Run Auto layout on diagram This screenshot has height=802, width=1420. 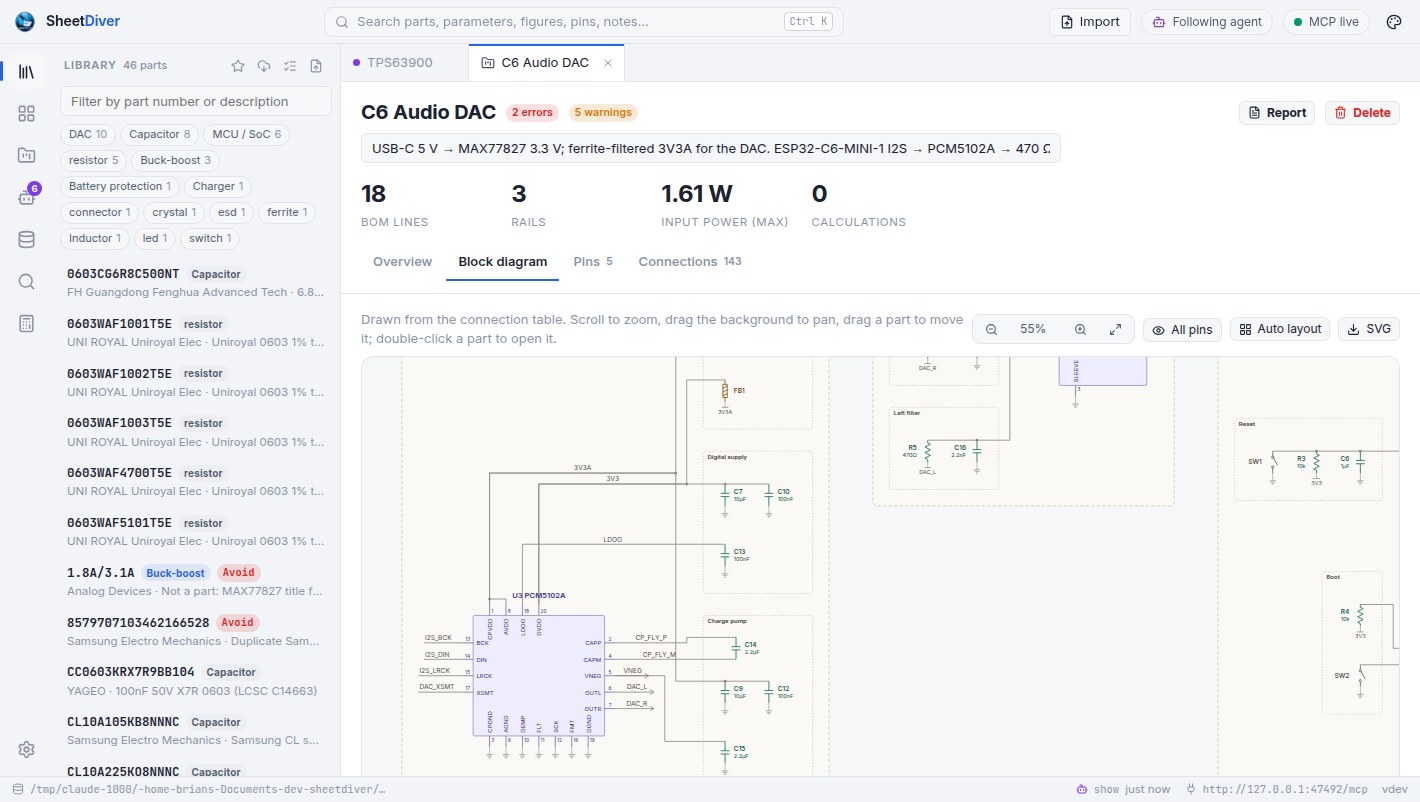1280,329
